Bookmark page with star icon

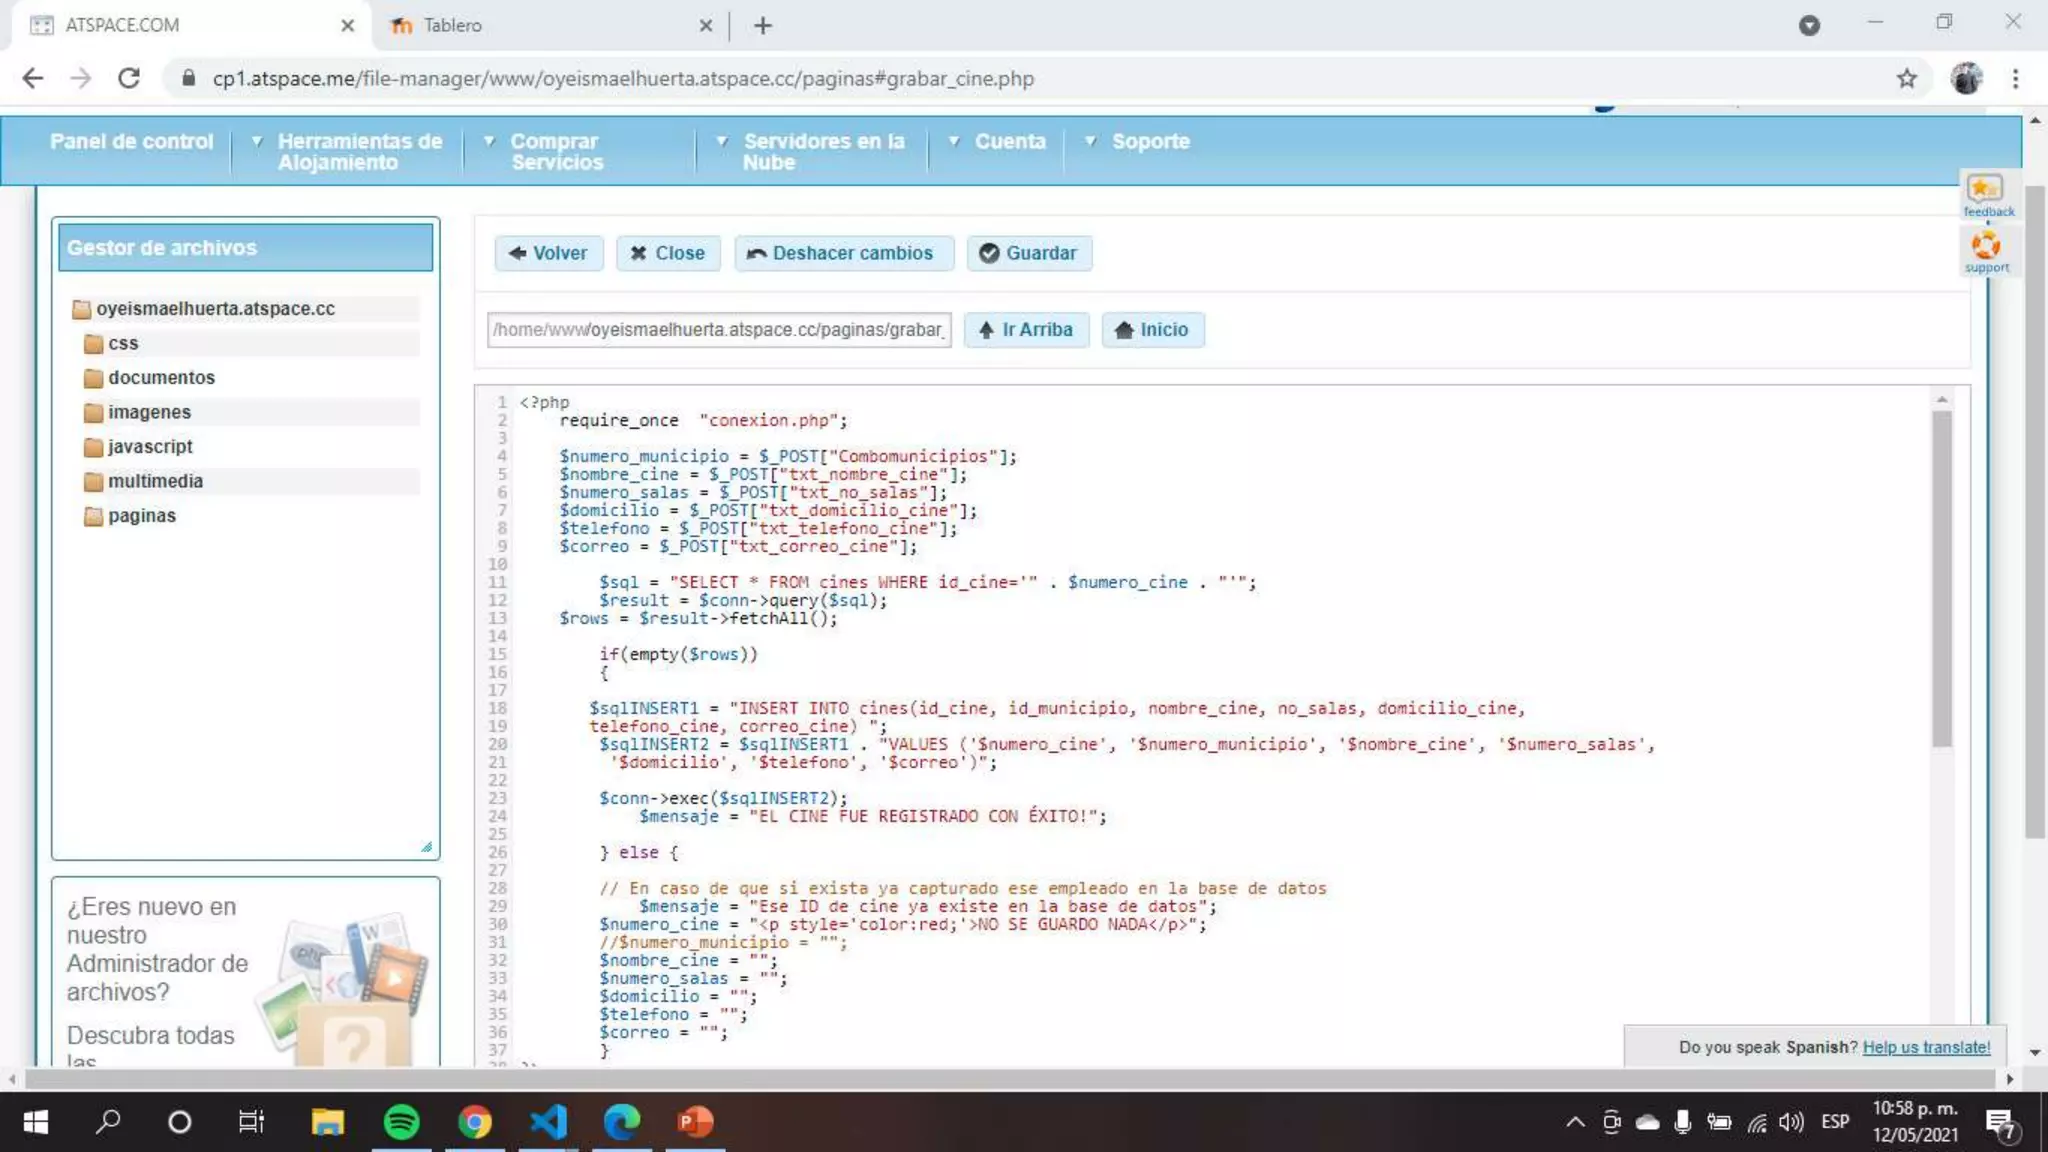pos(1906,79)
